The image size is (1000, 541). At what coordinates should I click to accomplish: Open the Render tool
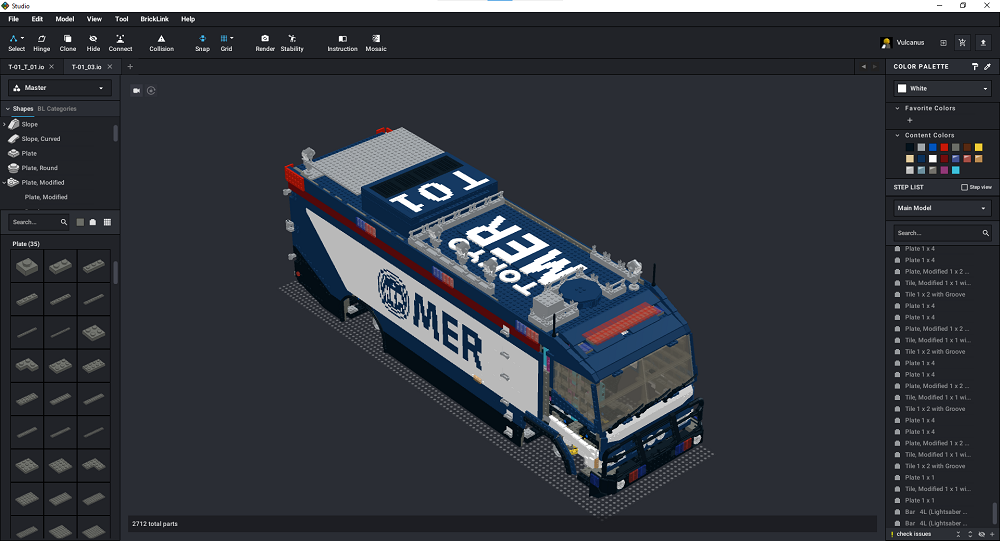(x=265, y=43)
